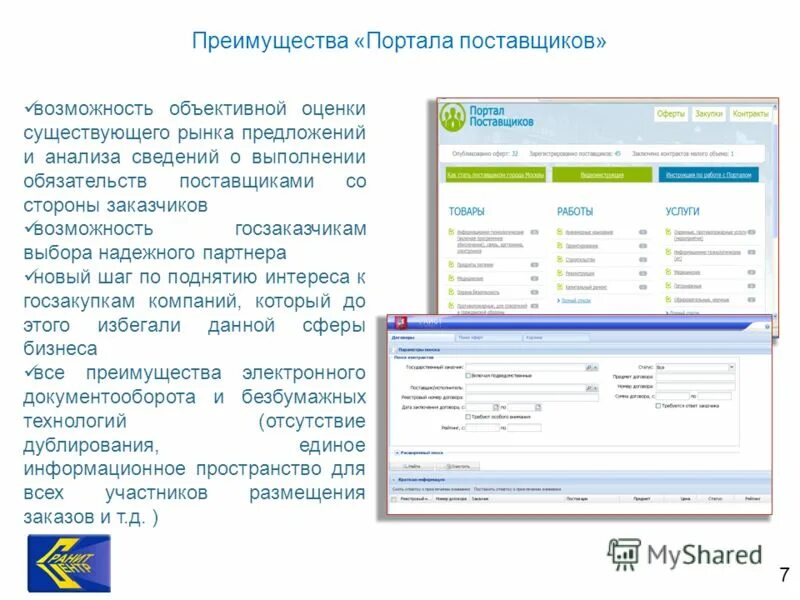Click the 'Государственный заказчик' input field
This screenshot has width=800, height=600.
(526, 367)
